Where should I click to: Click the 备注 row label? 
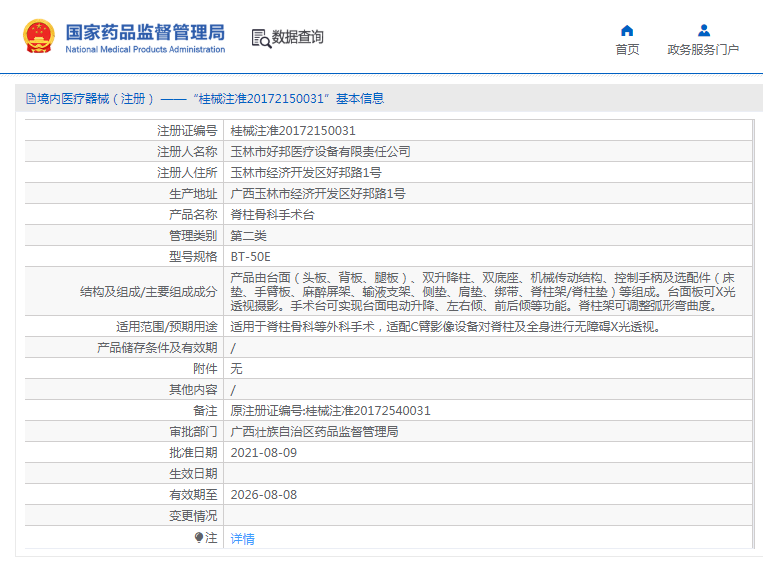coord(205,411)
